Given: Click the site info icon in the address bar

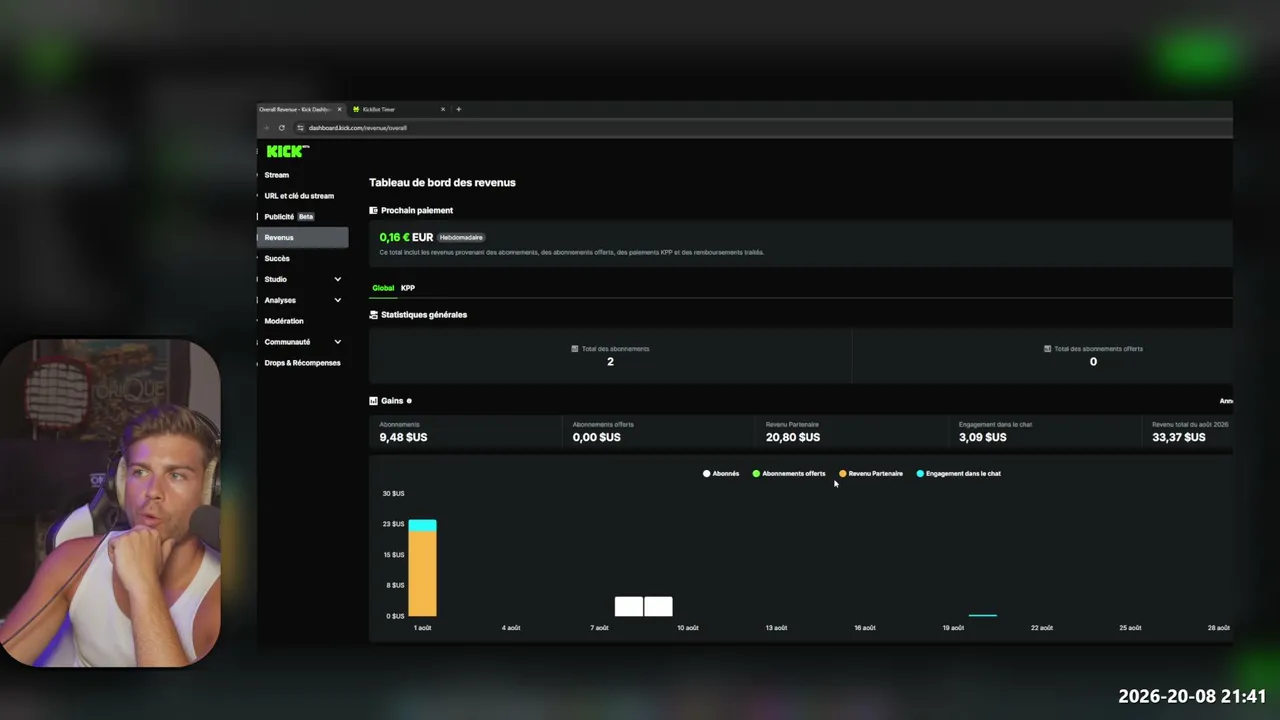Looking at the screenshot, I should (x=300, y=128).
